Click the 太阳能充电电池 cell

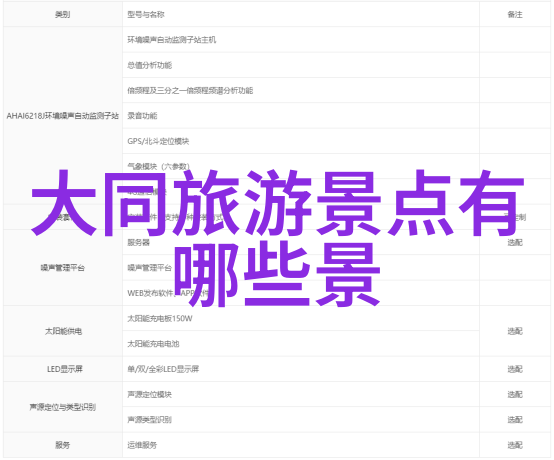click(301, 344)
